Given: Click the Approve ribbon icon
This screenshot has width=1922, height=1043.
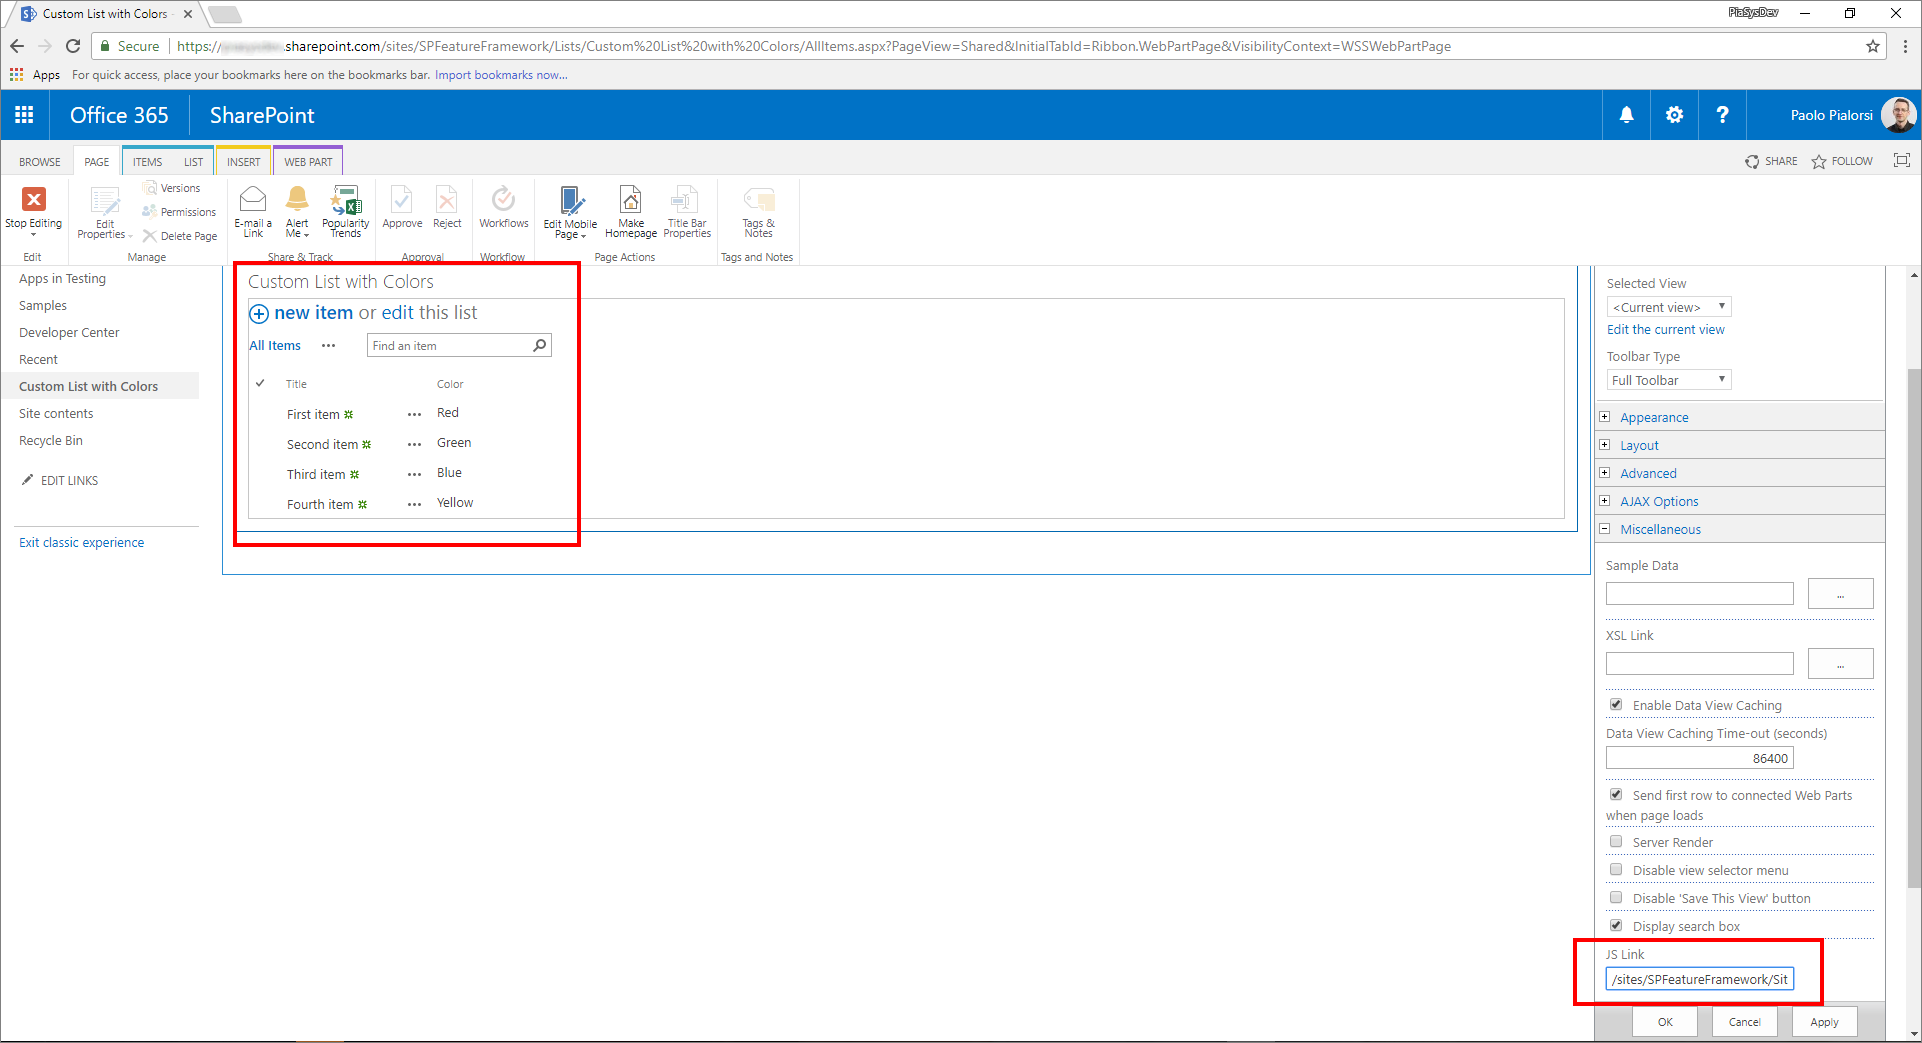Looking at the screenshot, I should 402,199.
